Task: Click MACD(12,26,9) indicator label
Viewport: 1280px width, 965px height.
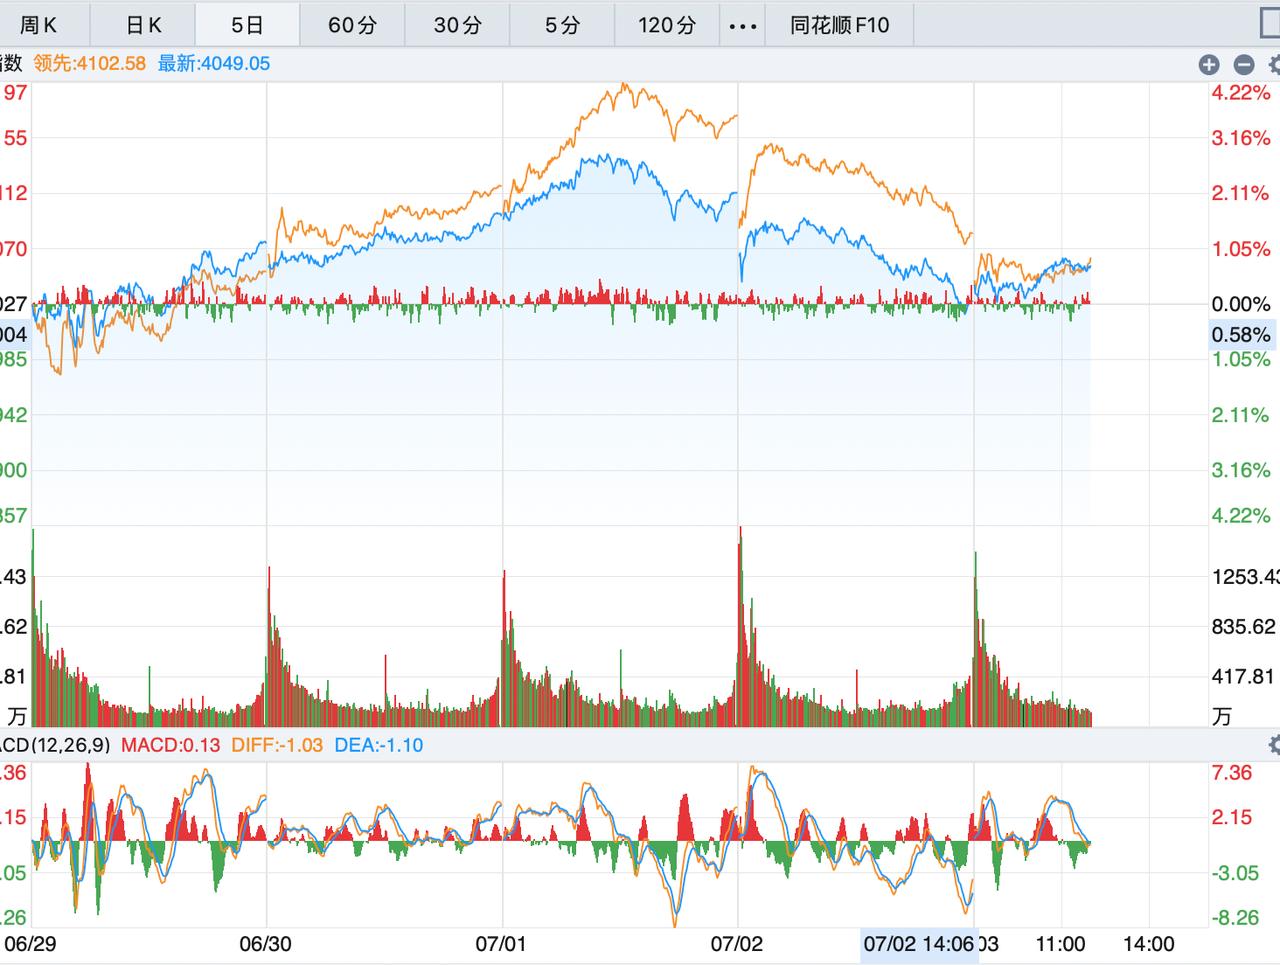Action: click(x=55, y=745)
